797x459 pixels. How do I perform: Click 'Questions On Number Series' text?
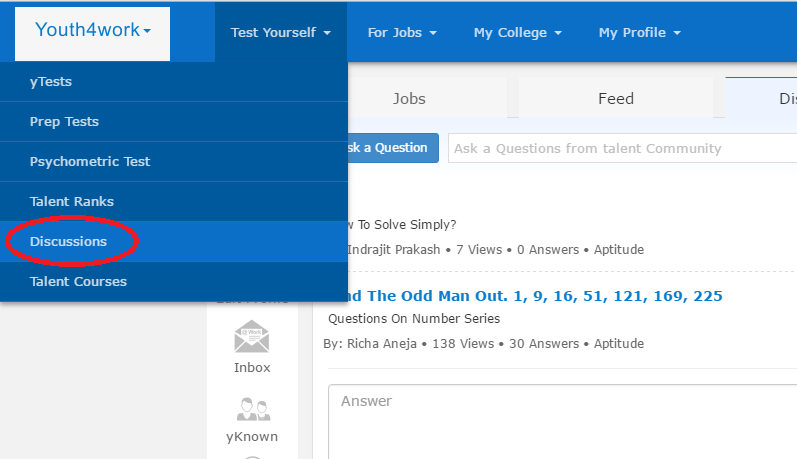pos(414,319)
